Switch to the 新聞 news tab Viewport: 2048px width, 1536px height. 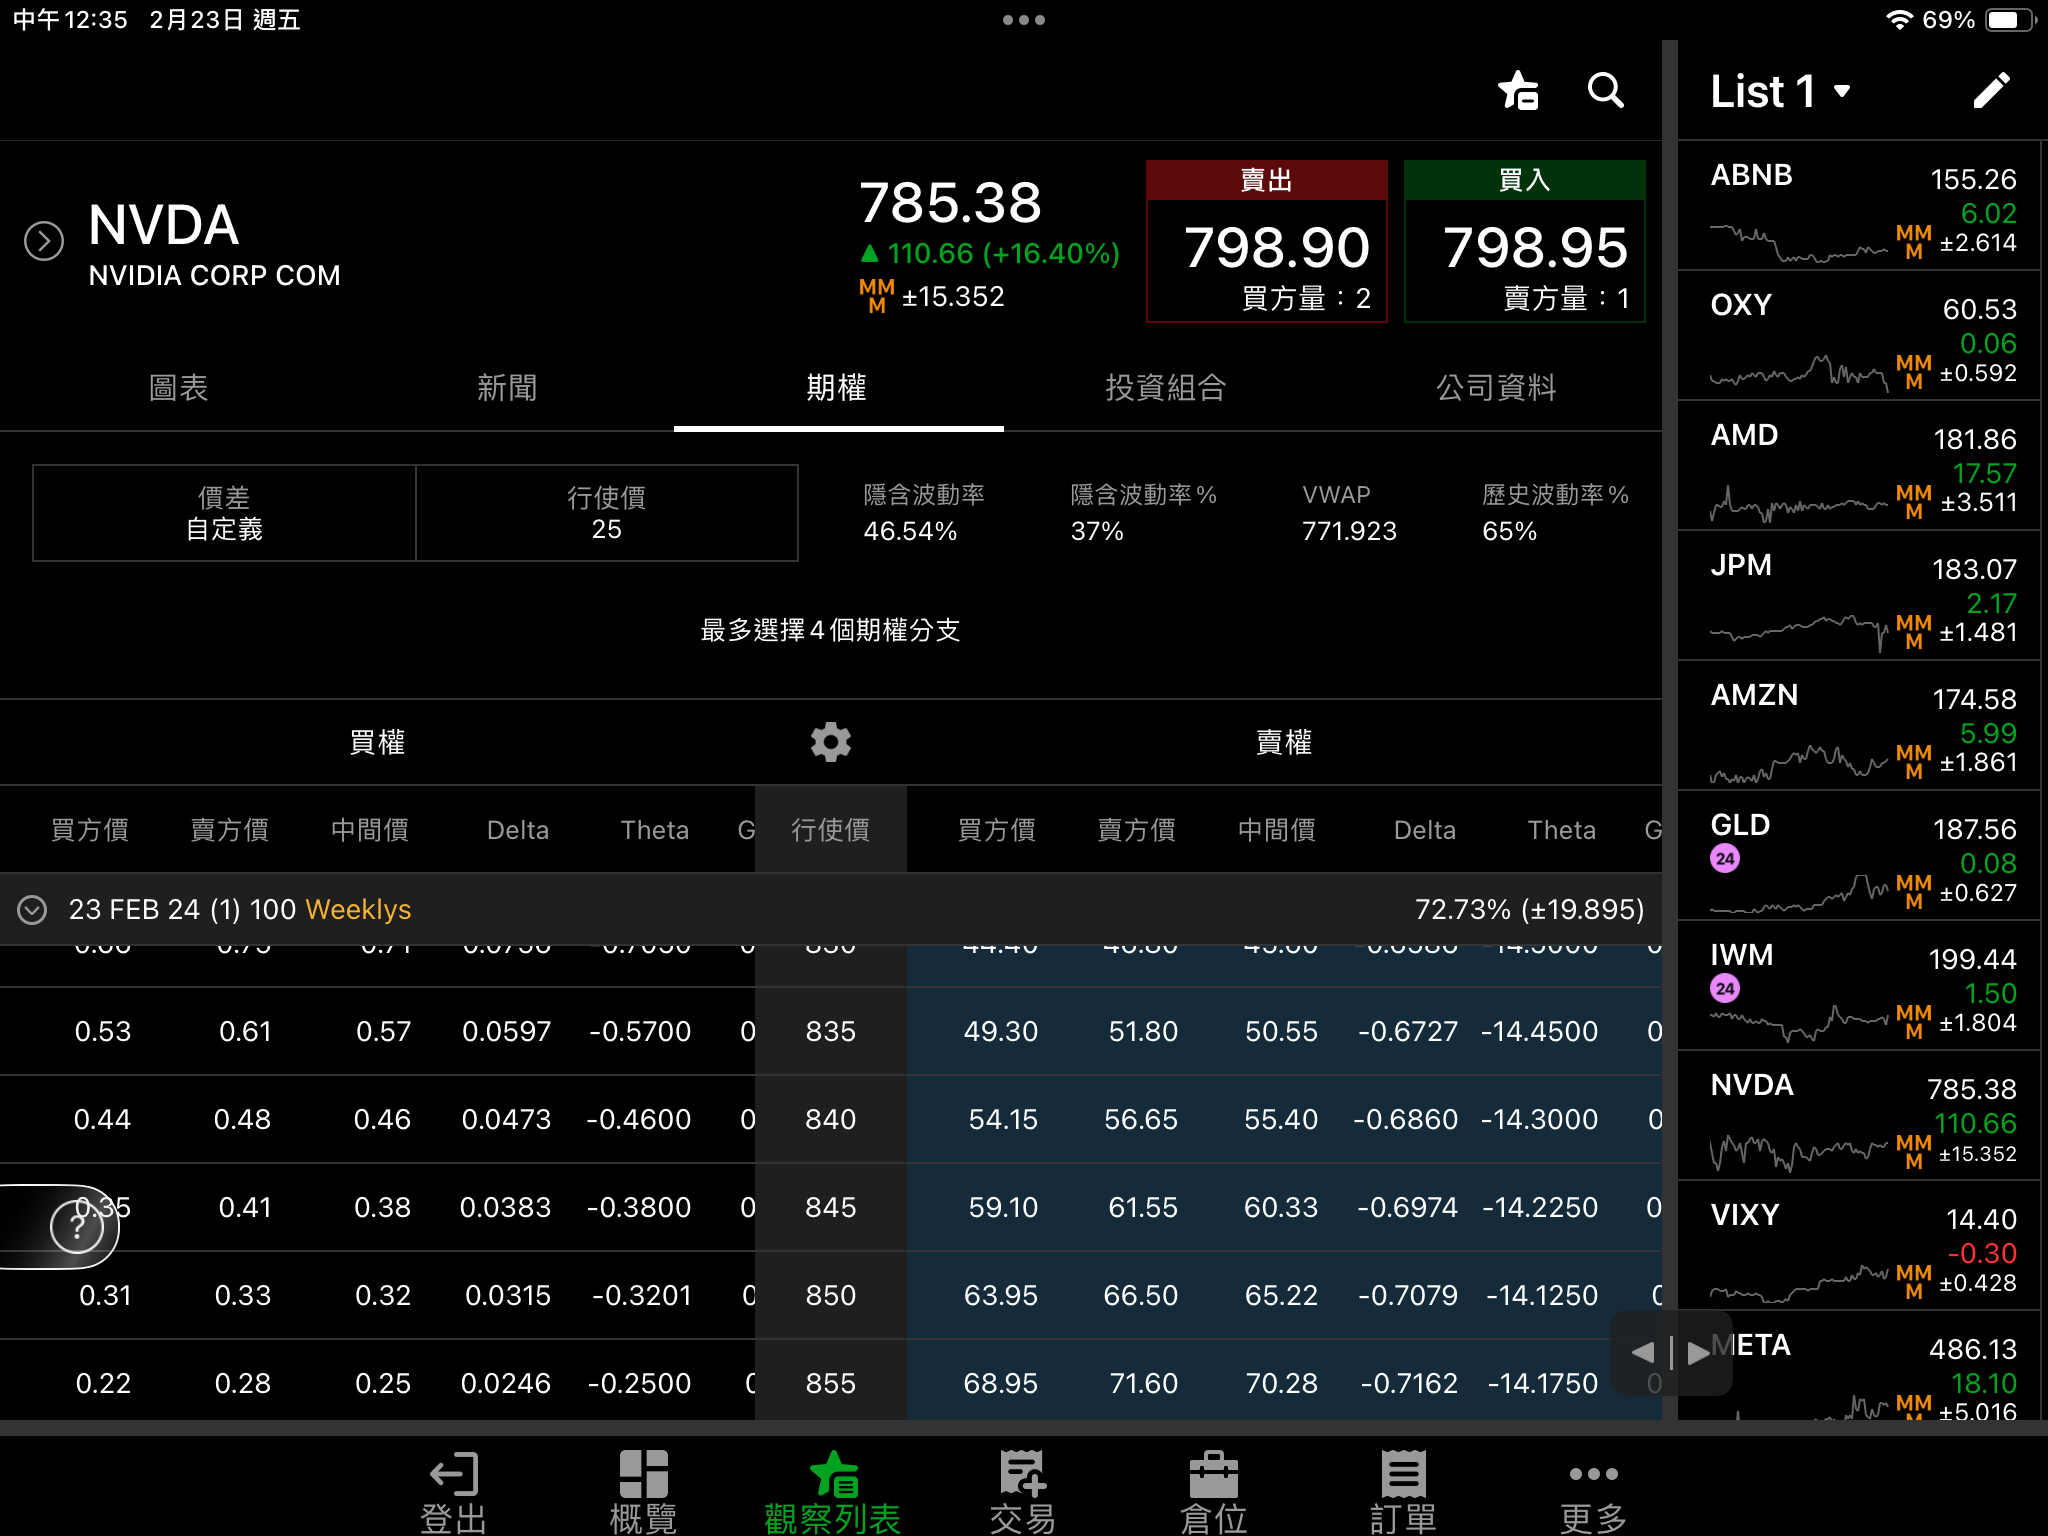(507, 388)
